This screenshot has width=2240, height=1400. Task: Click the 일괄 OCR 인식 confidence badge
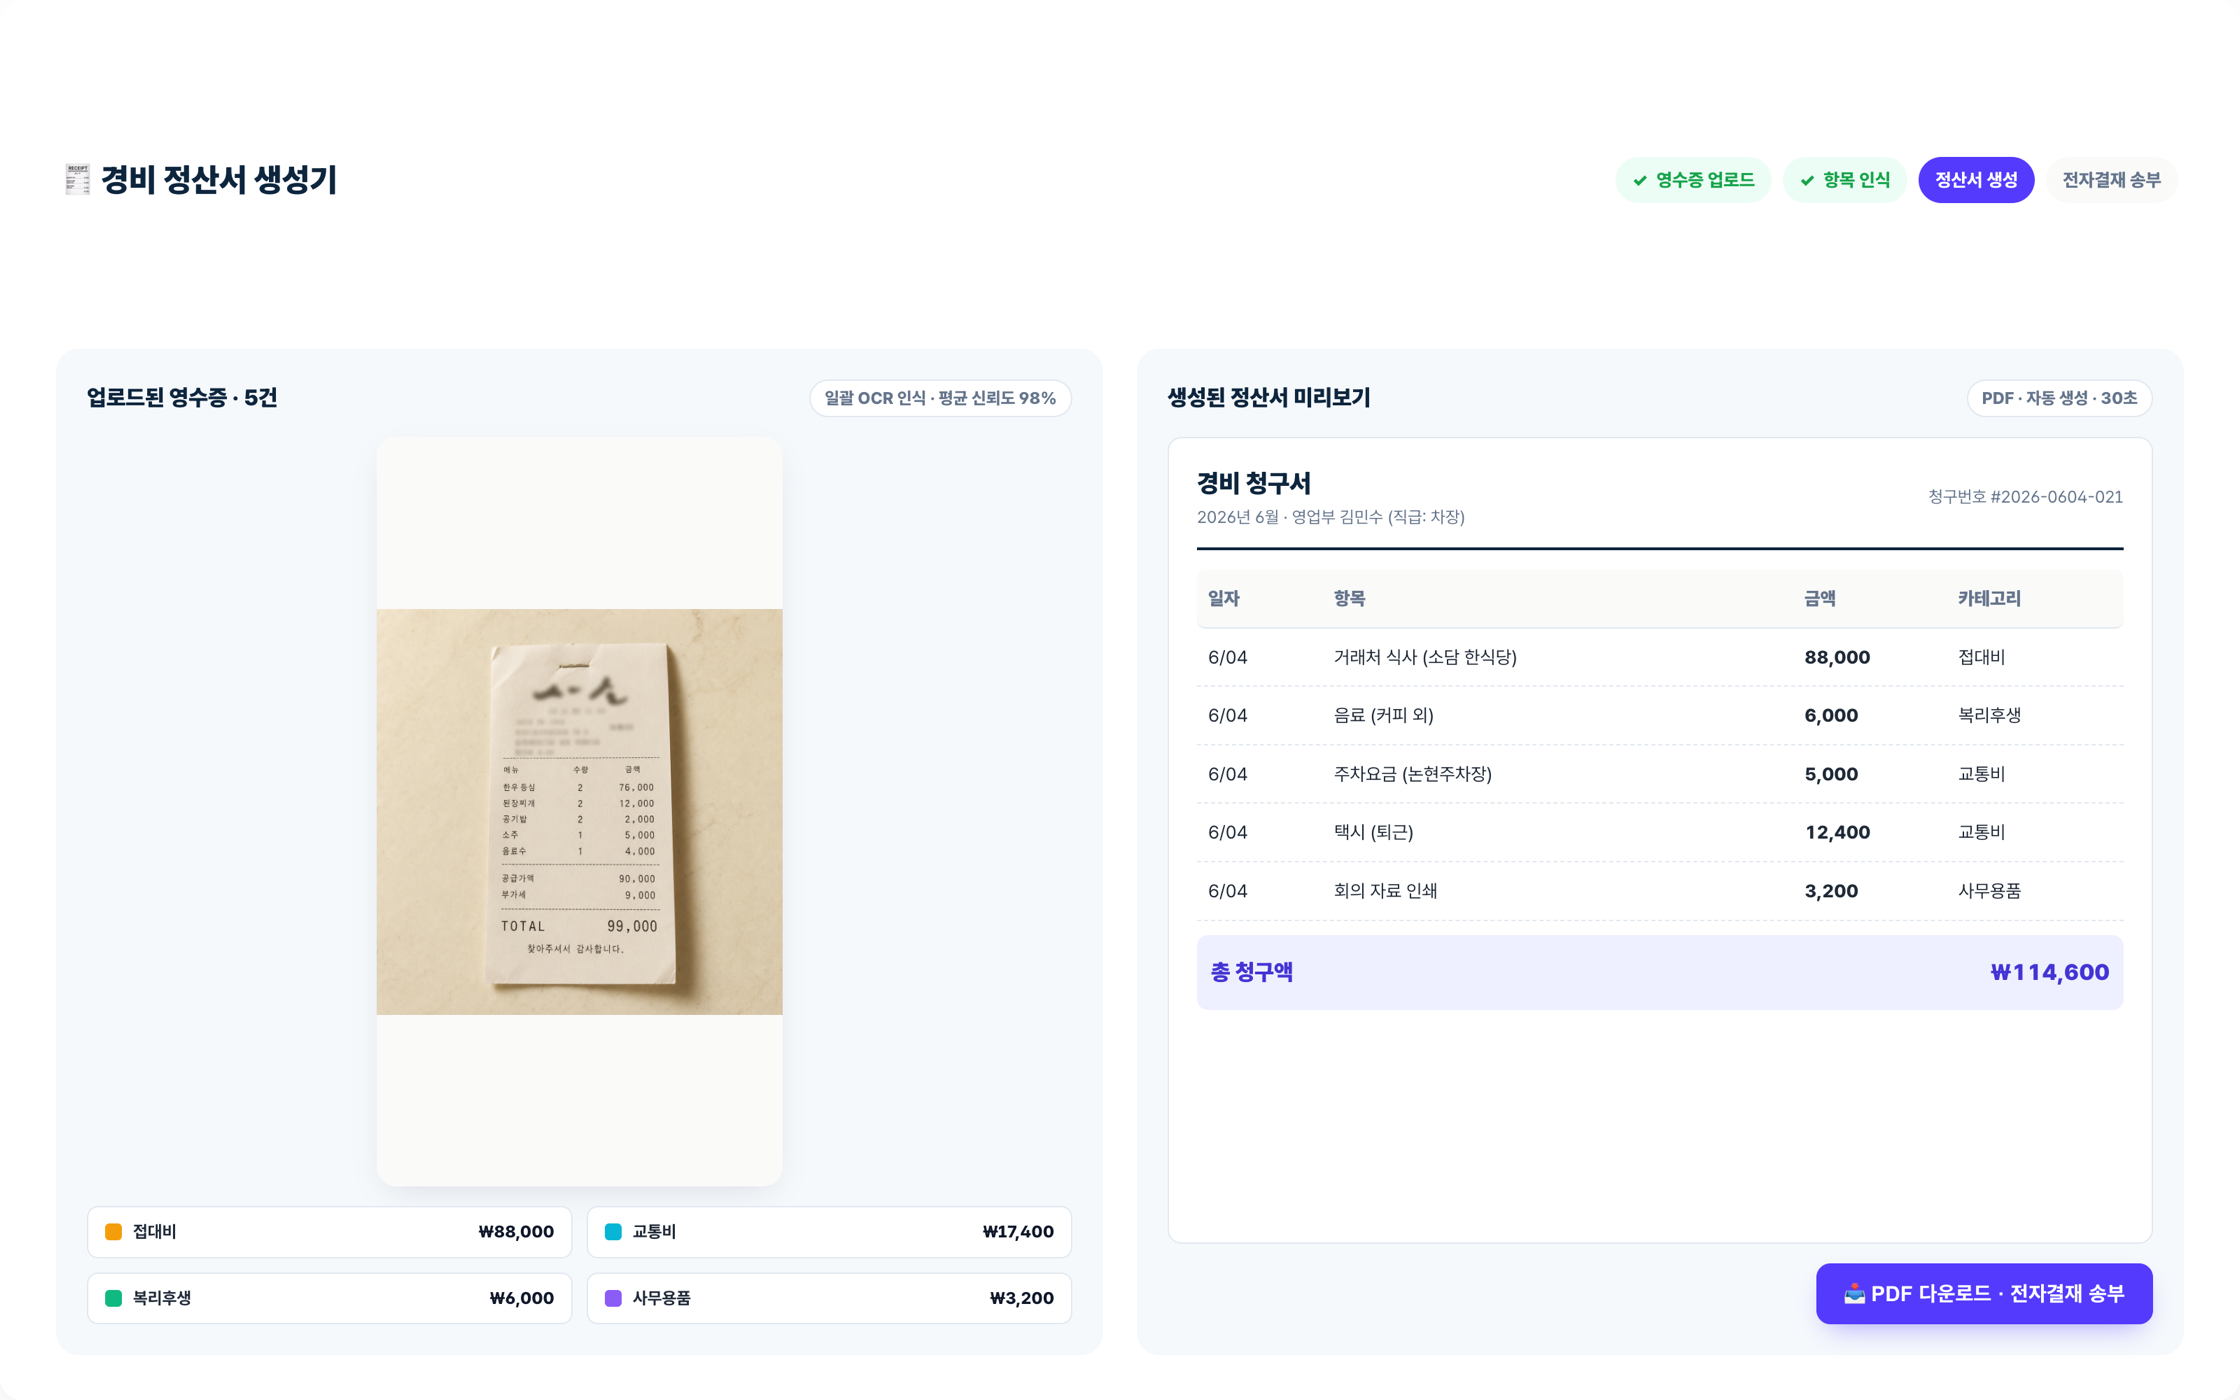point(940,398)
